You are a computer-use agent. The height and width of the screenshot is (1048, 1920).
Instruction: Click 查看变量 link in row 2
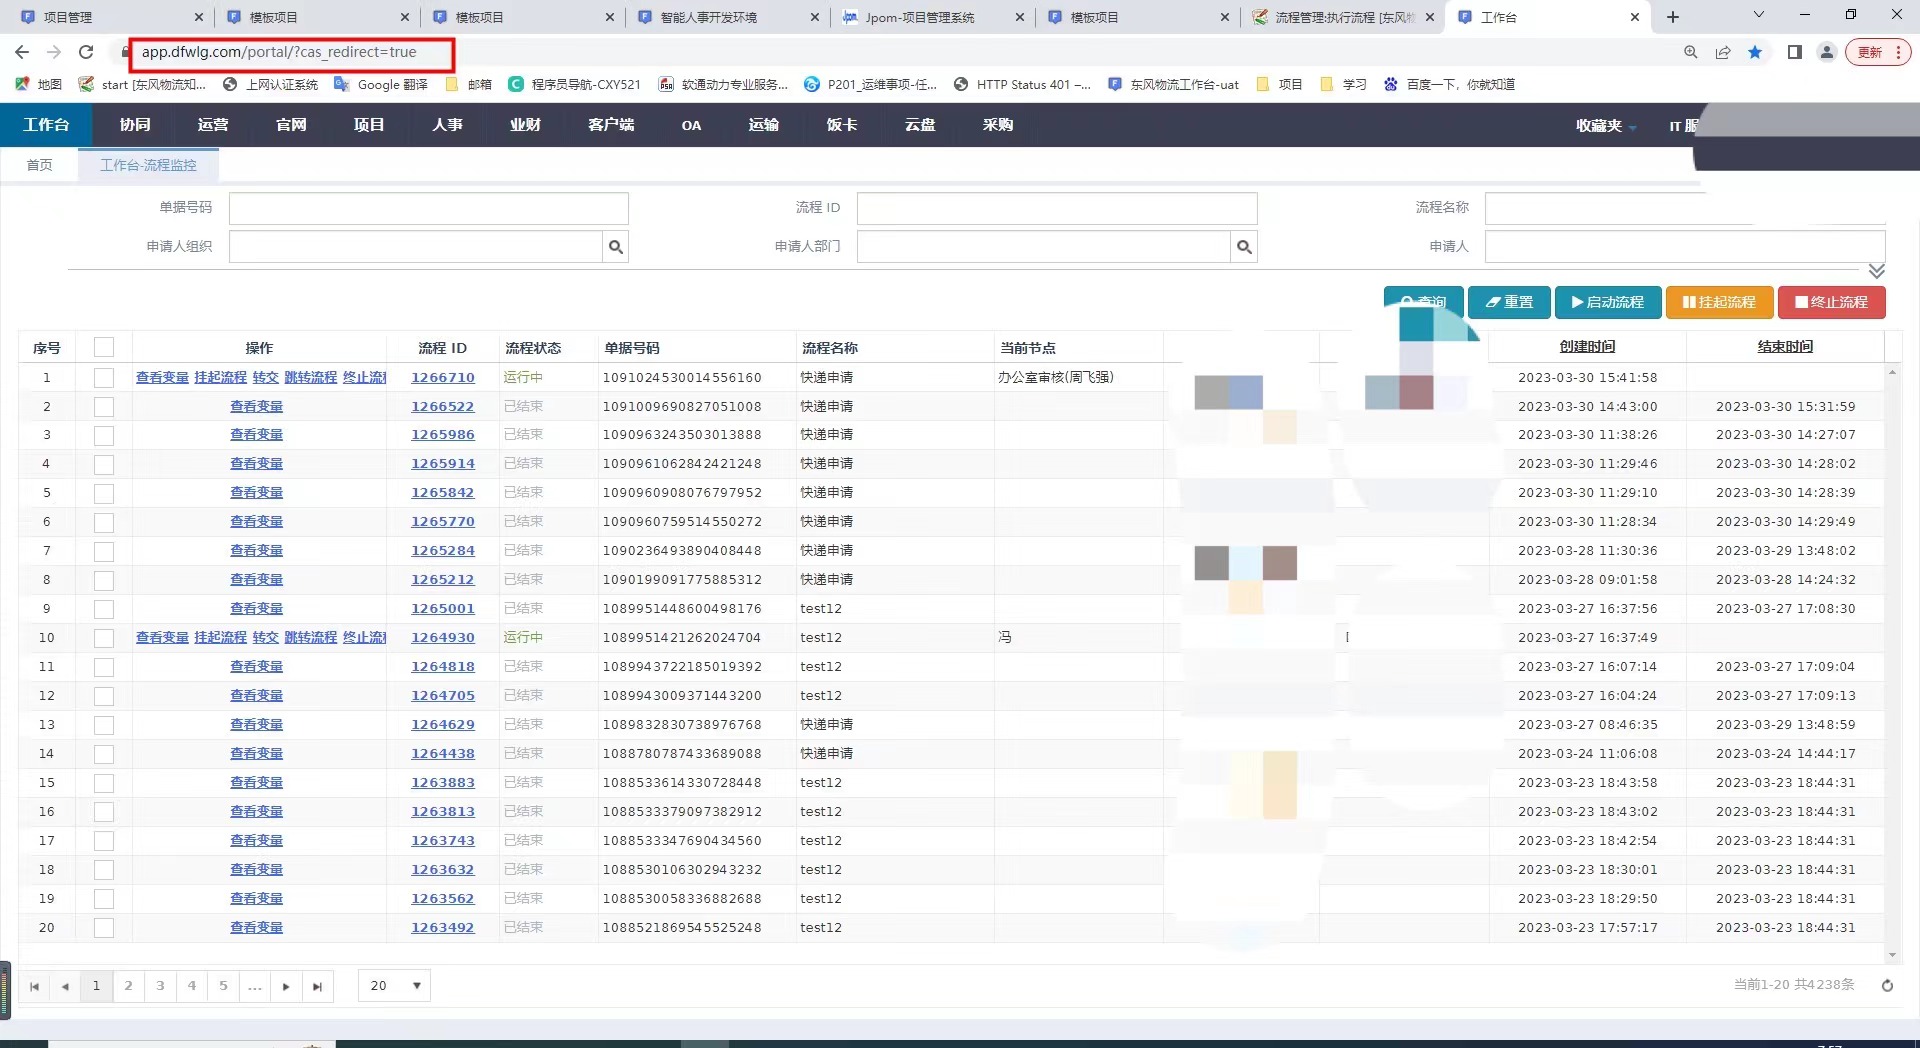257,406
